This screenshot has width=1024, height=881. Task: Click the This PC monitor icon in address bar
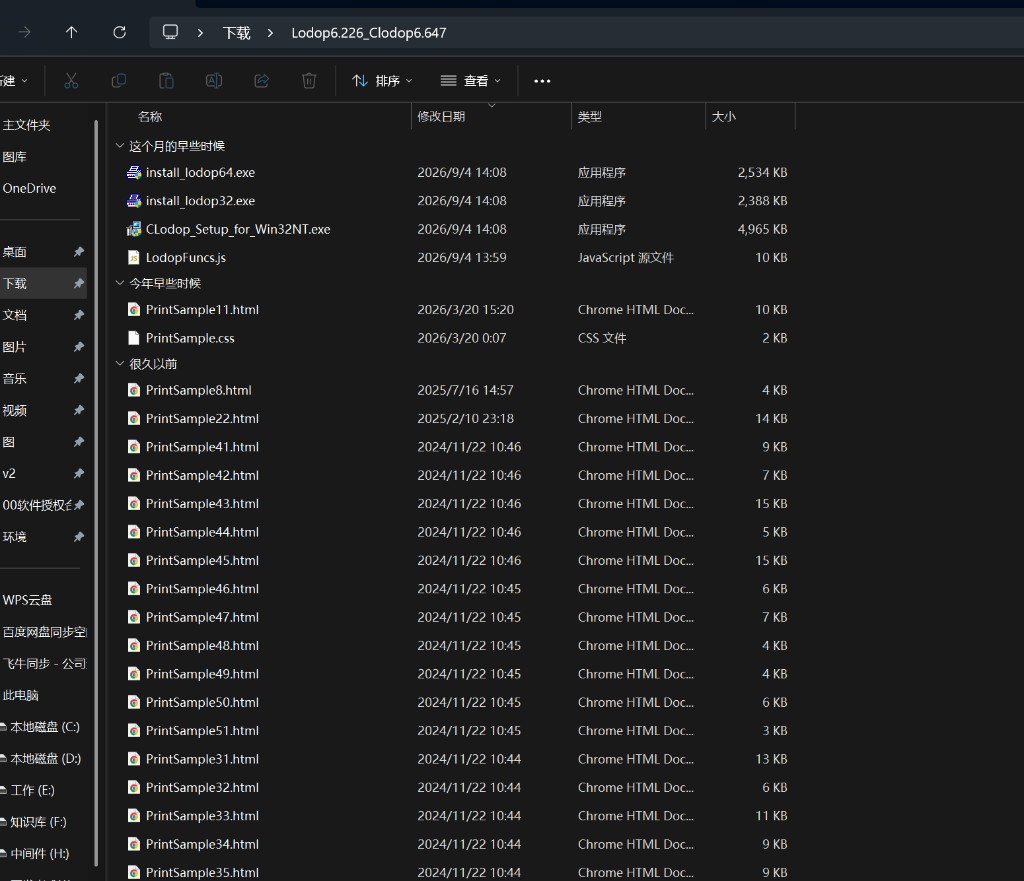point(170,32)
